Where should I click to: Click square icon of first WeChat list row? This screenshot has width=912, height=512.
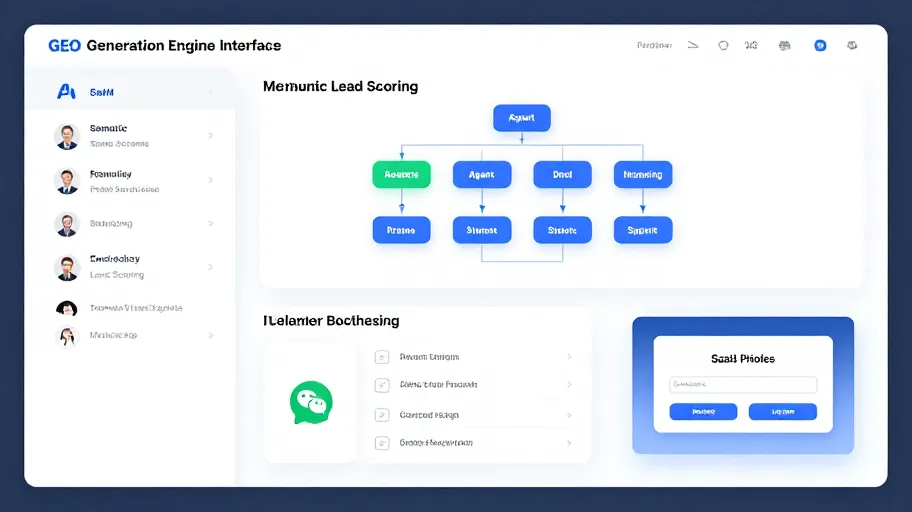coord(382,357)
